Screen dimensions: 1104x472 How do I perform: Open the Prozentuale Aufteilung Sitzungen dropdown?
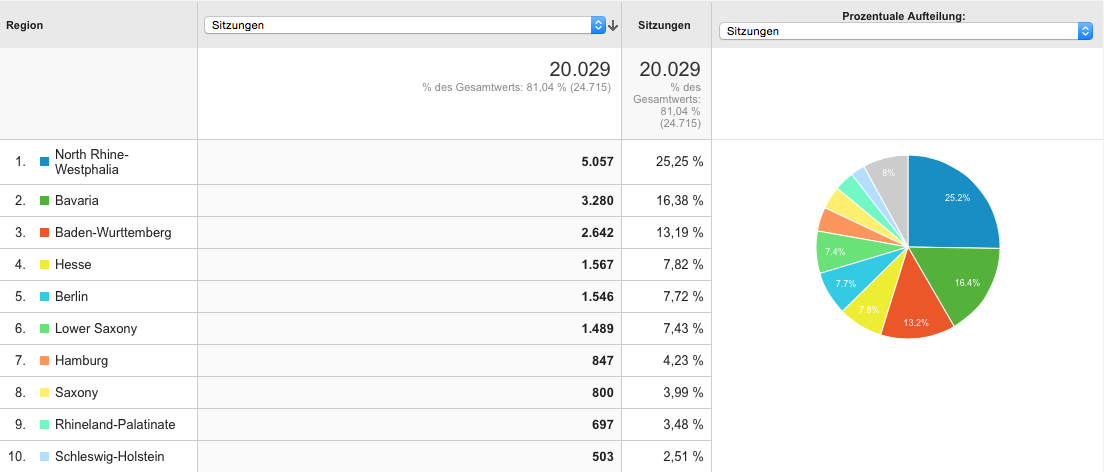click(x=905, y=31)
